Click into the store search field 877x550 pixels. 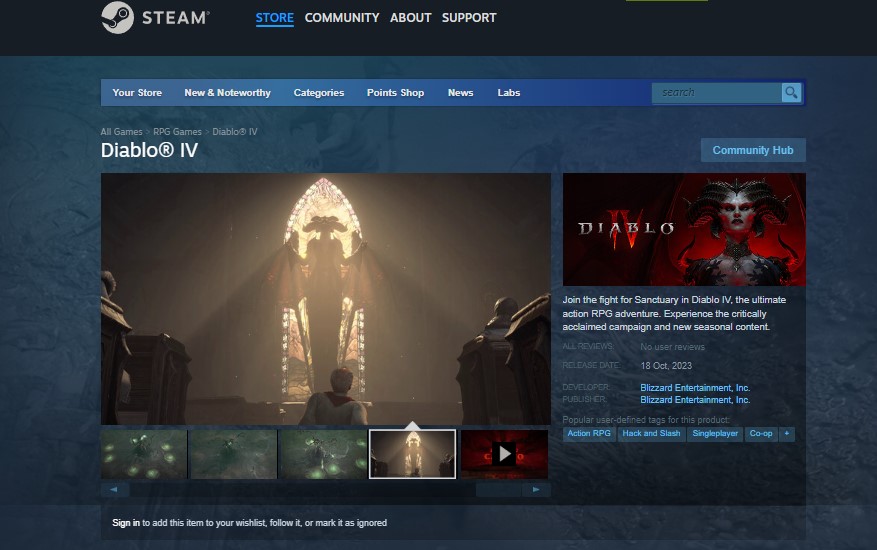coord(716,93)
